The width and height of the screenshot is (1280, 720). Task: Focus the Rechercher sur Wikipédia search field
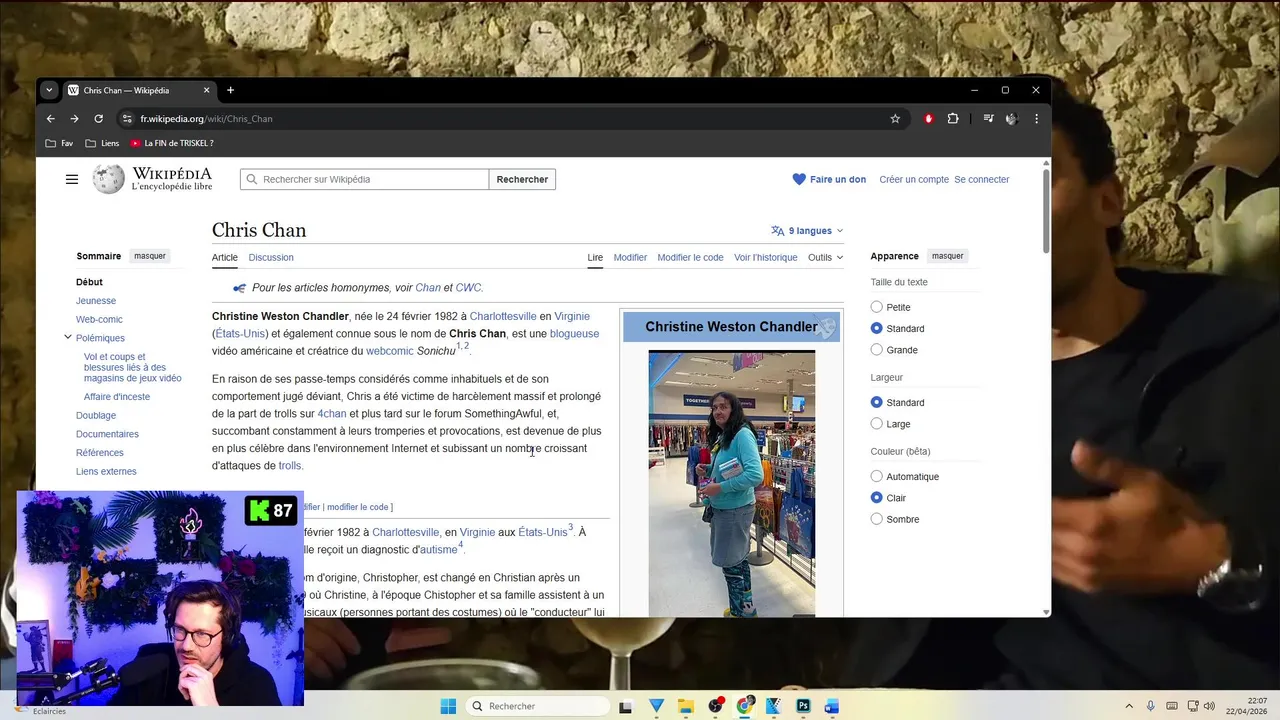tap(364, 179)
